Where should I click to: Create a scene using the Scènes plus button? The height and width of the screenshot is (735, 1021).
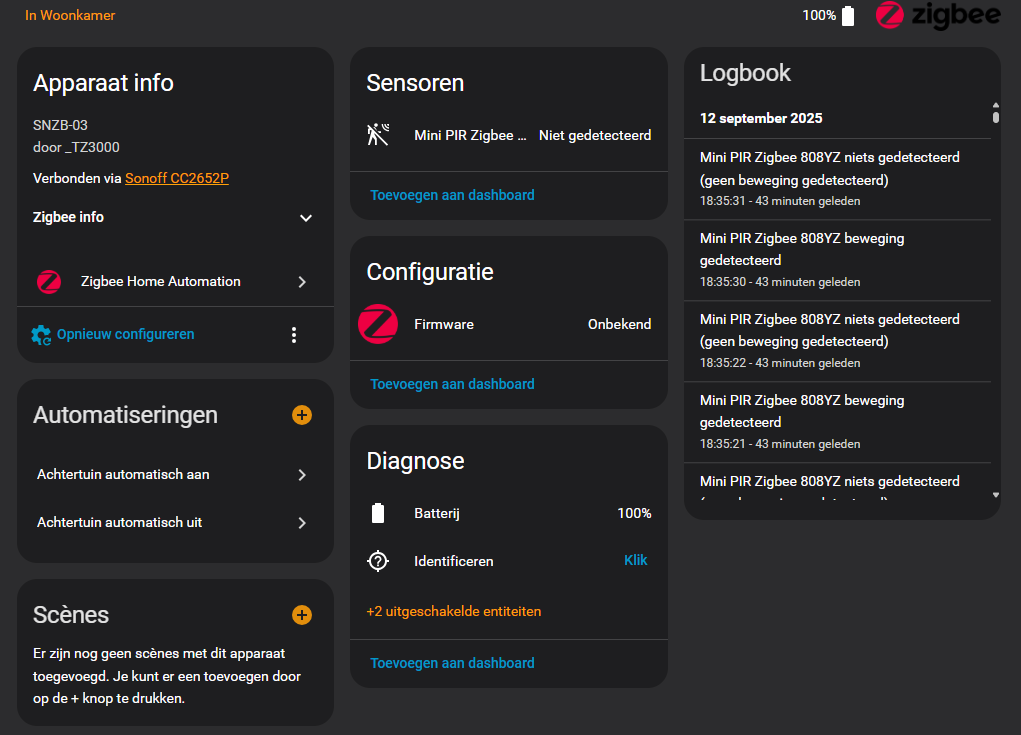pos(301,615)
